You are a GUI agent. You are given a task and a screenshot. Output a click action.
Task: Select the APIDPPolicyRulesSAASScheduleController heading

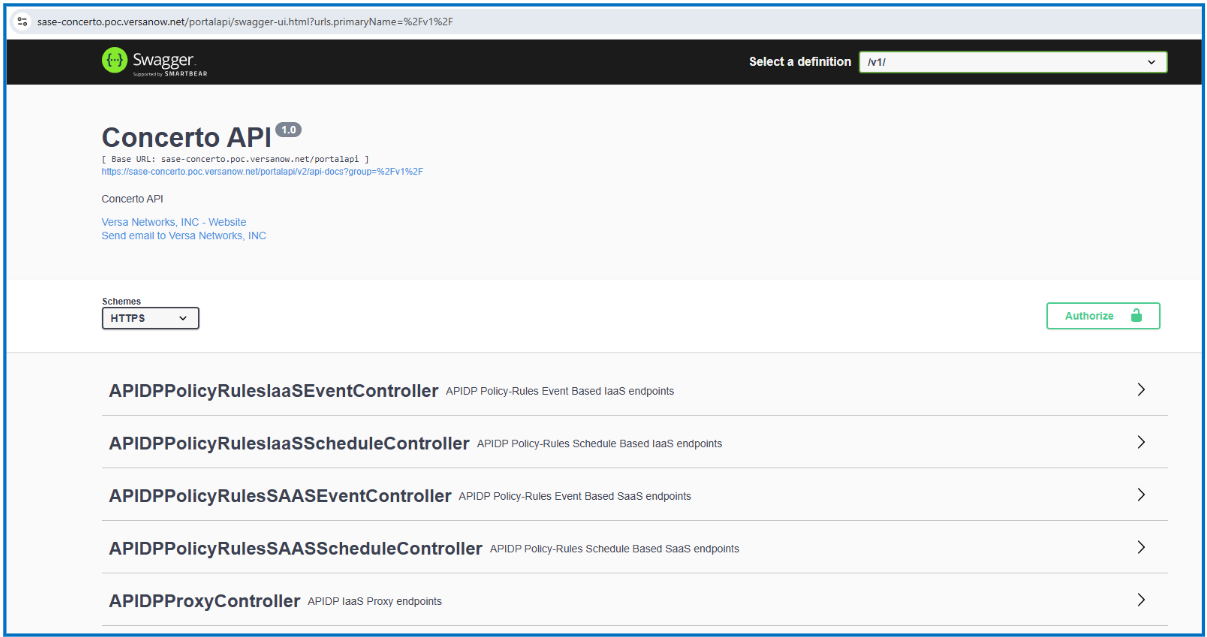pyautogui.click(x=295, y=549)
